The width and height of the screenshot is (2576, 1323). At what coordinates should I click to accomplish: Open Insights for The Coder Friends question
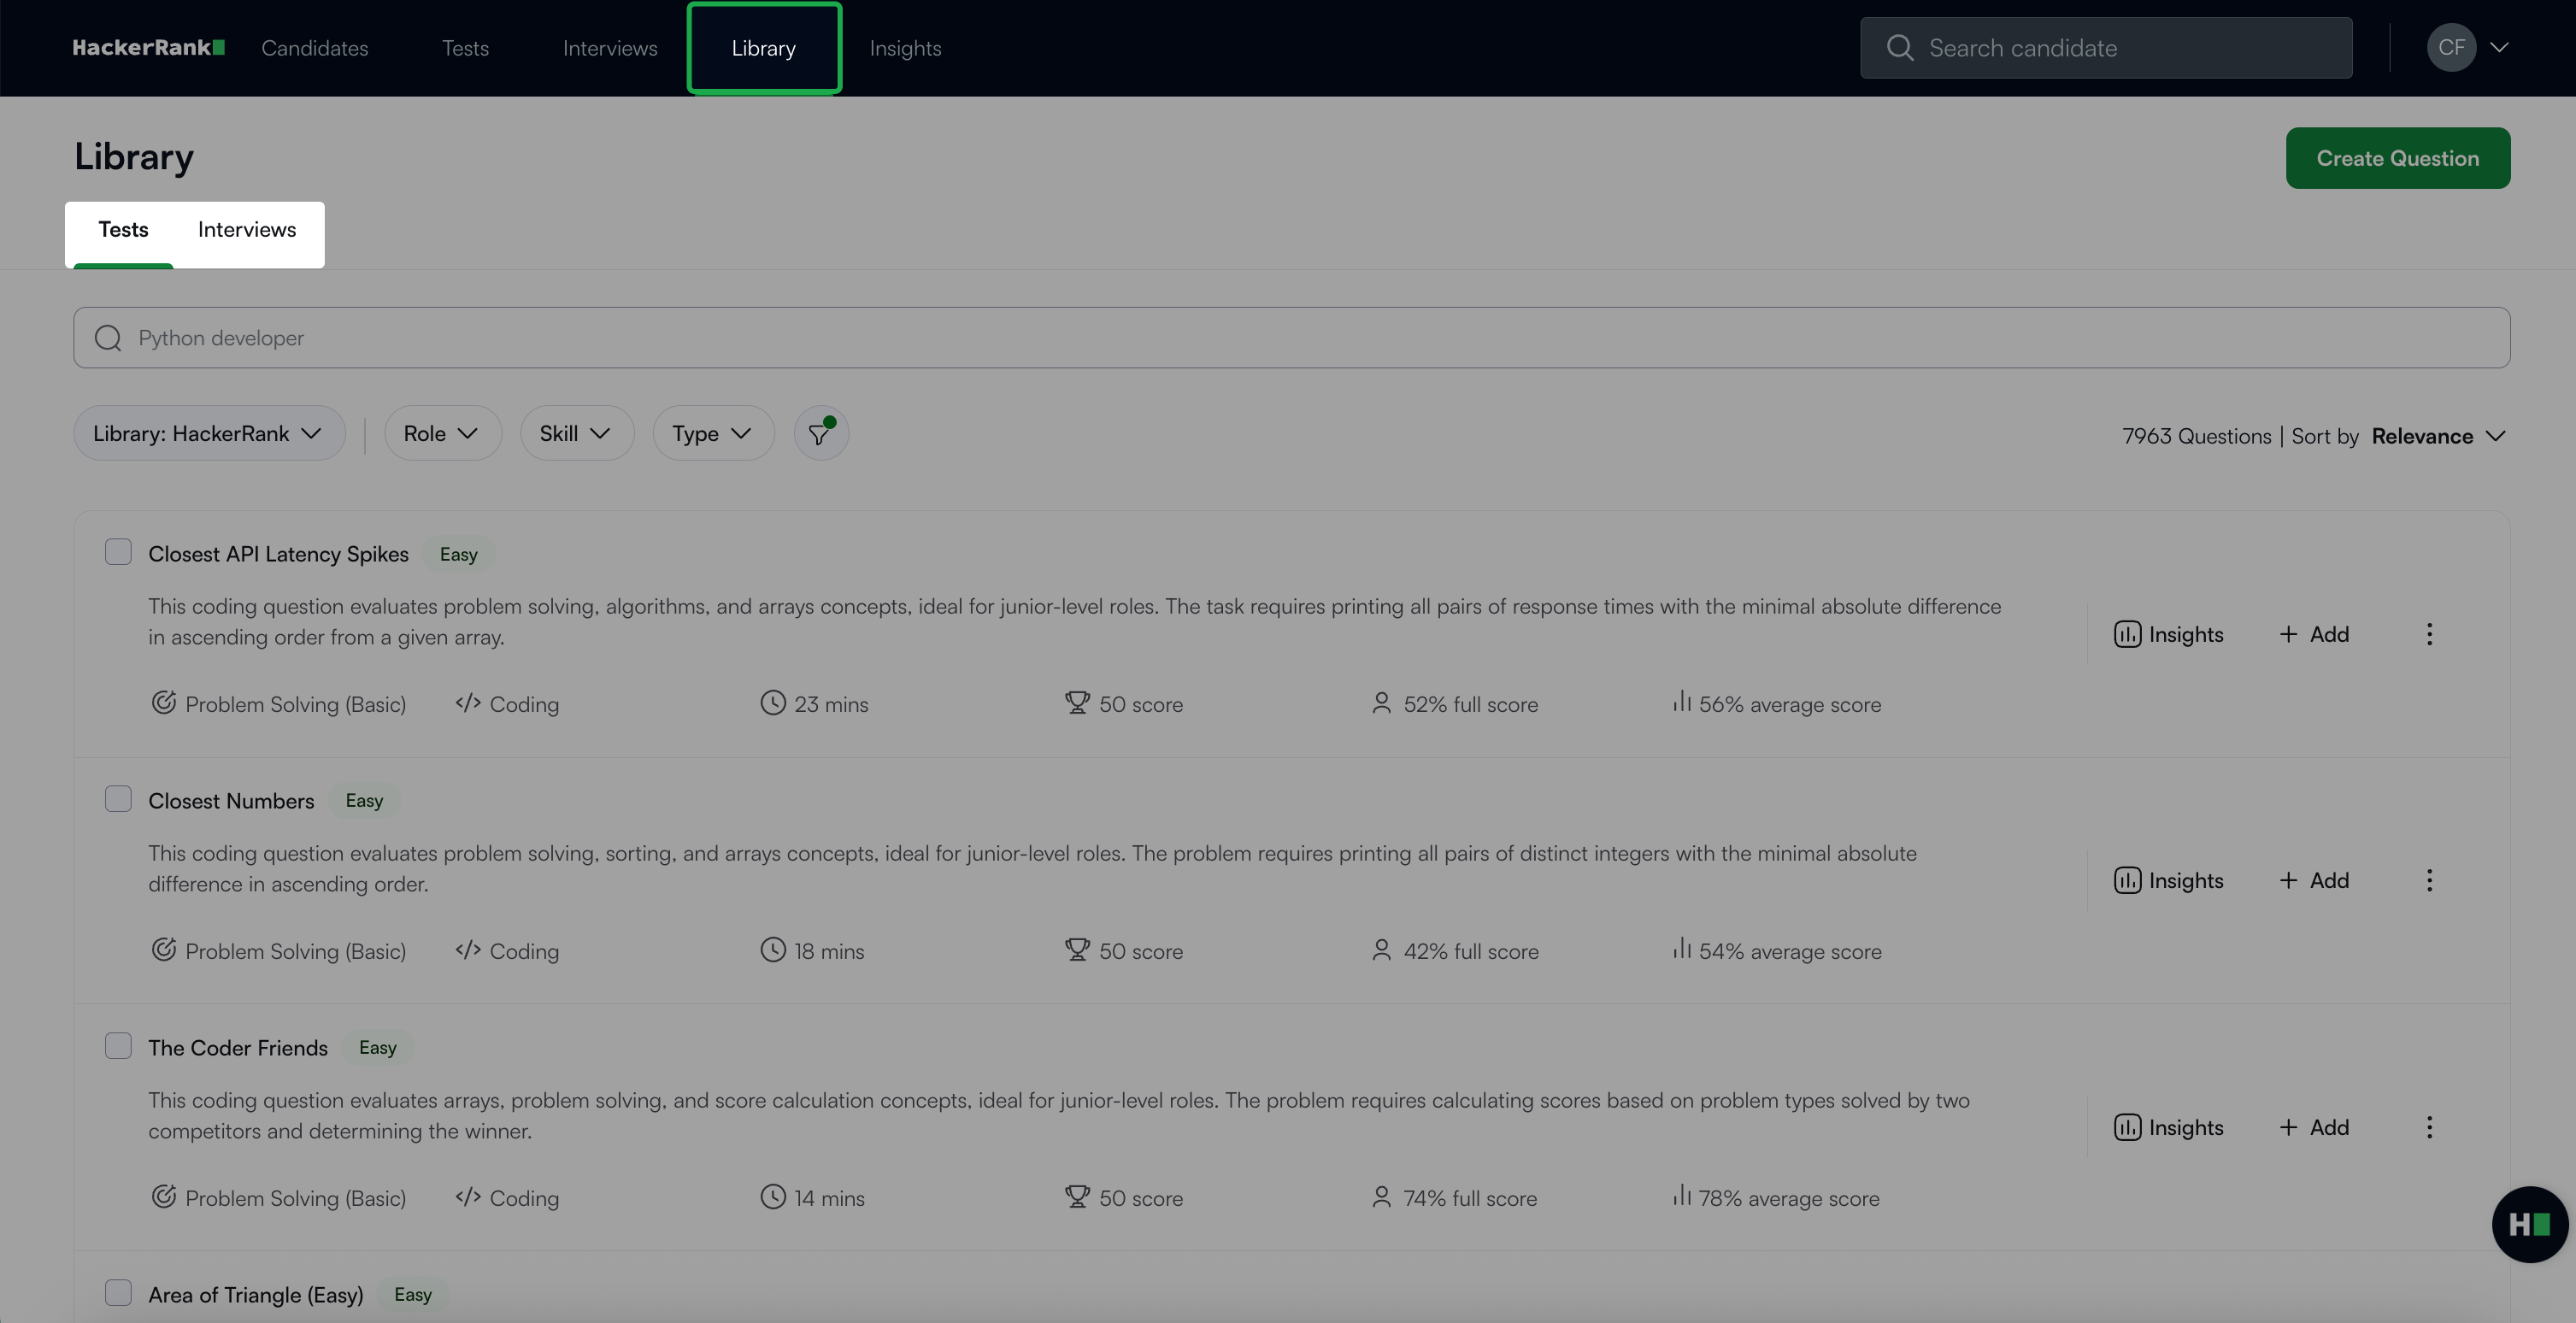2168,1127
